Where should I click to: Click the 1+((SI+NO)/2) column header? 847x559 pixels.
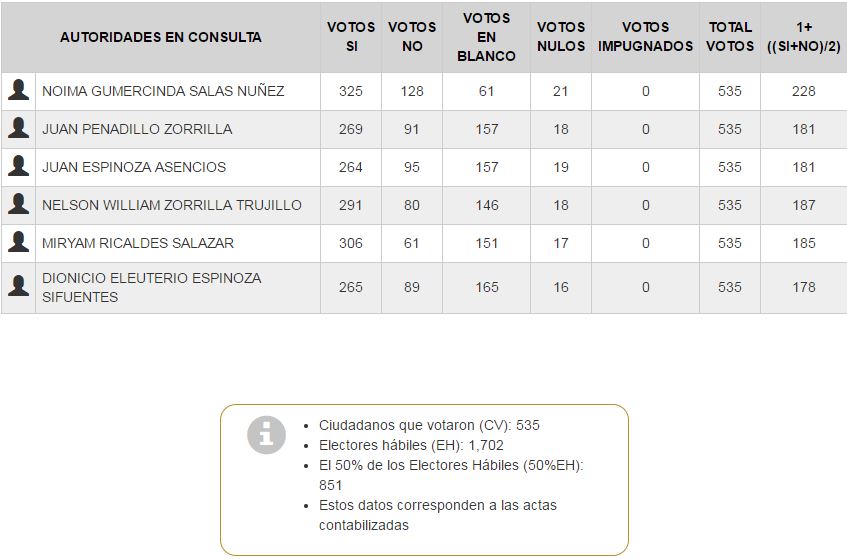click(x=803, y=37)
